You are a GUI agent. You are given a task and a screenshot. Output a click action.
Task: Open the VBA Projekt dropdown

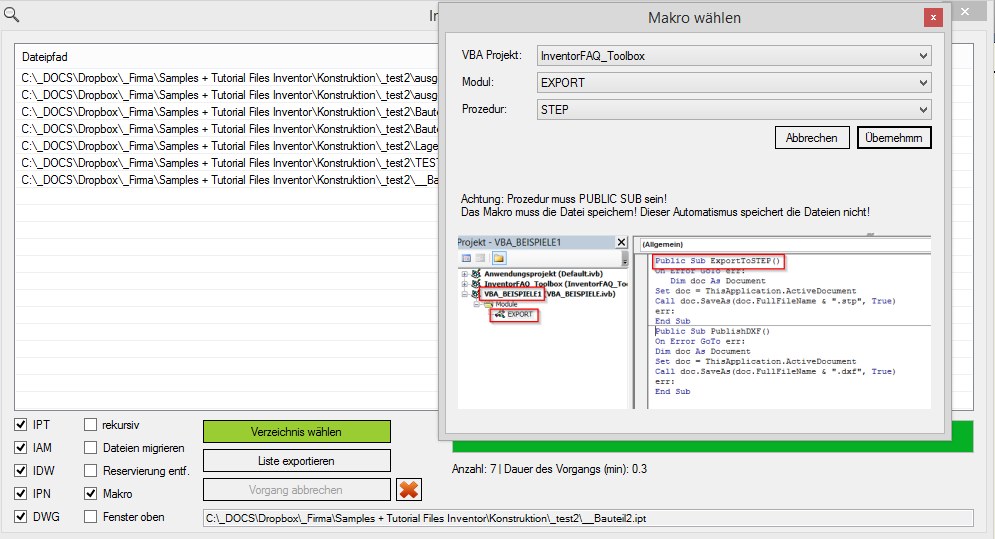pos(734,56)
